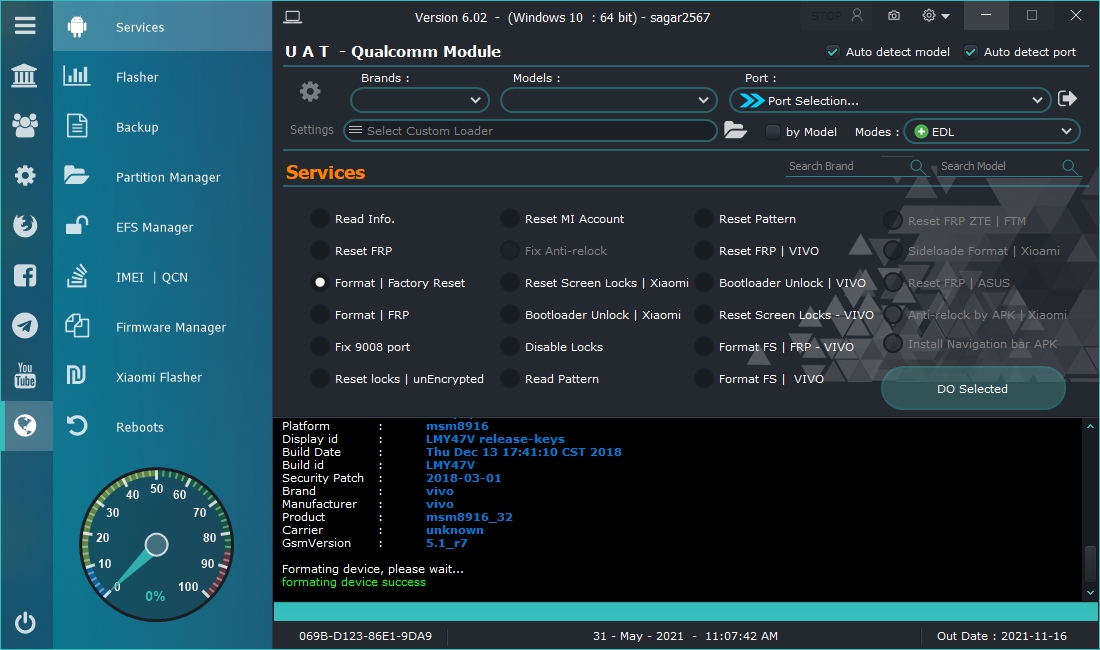Select Format | Factory Reset option
This screenshot has width=1100, height=650.
click(320, 283)
